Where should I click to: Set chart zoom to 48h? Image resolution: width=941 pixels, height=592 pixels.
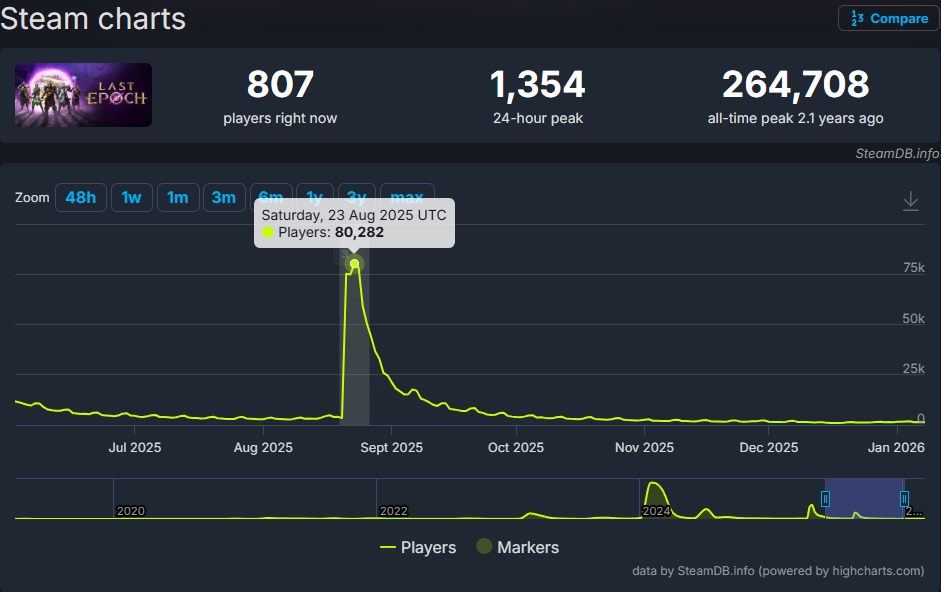coord(80,198)
